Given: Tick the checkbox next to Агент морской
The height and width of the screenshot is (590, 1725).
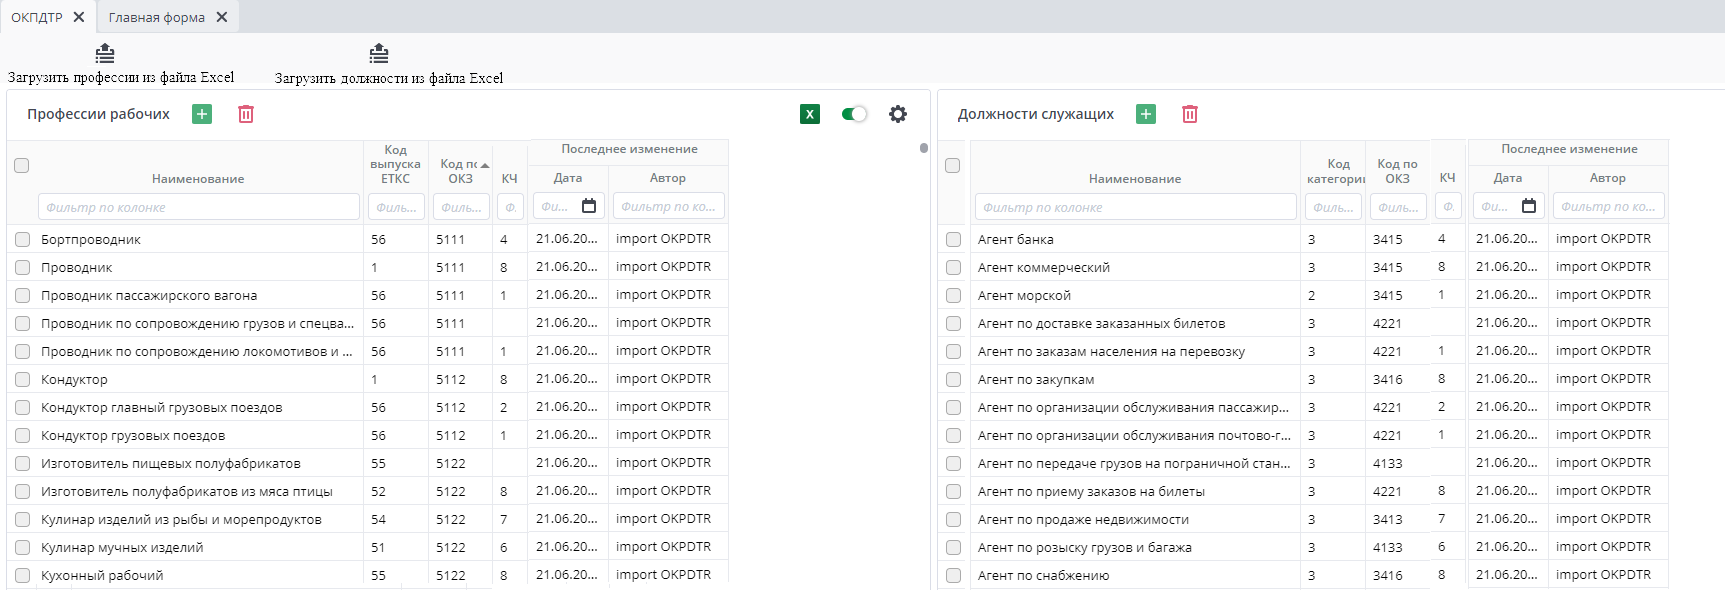Looking at the screenshot, I should coord(953,296).
